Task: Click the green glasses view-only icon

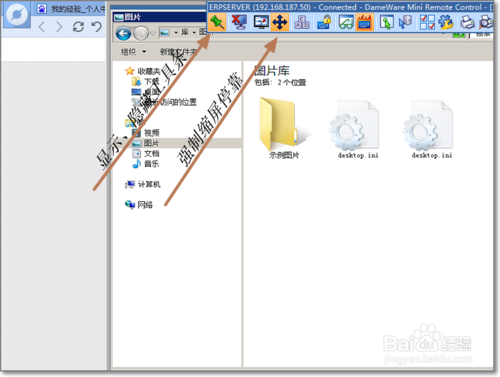Action: [346, 22]
